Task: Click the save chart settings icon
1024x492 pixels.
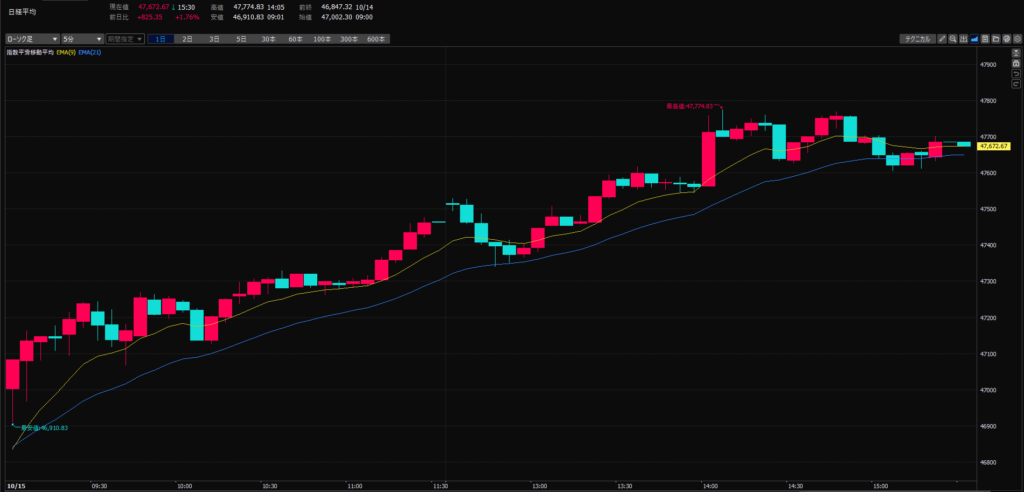Action: point(985,39)
